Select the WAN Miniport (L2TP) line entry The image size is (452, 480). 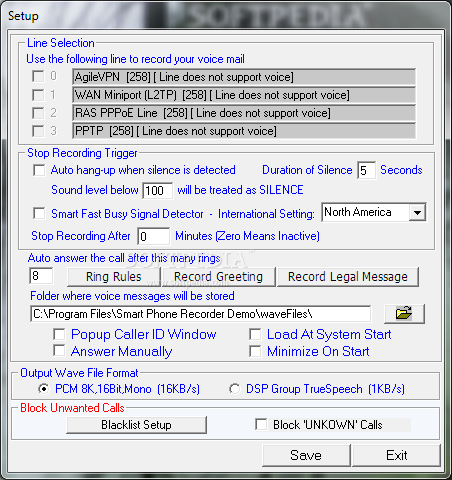coord(244,95)
